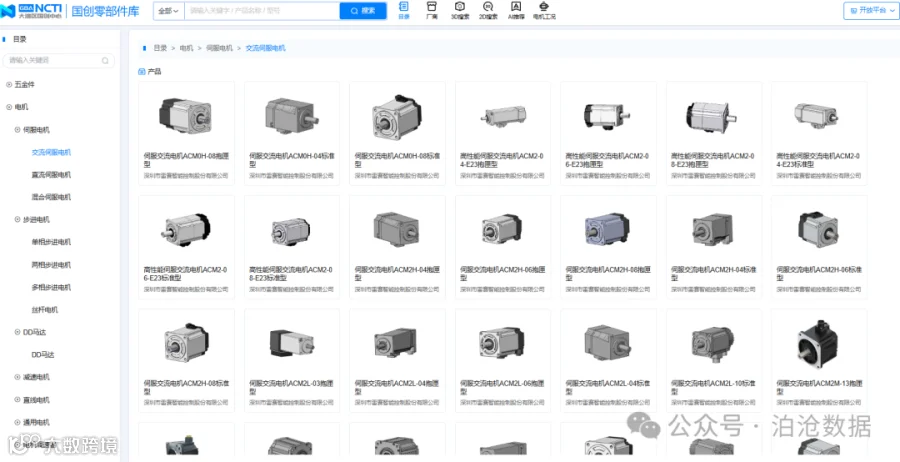Open the 开放平台 dropdown at top right
Image resolution: width=900 pixels, height=462 pixels.
click(871, 10)
